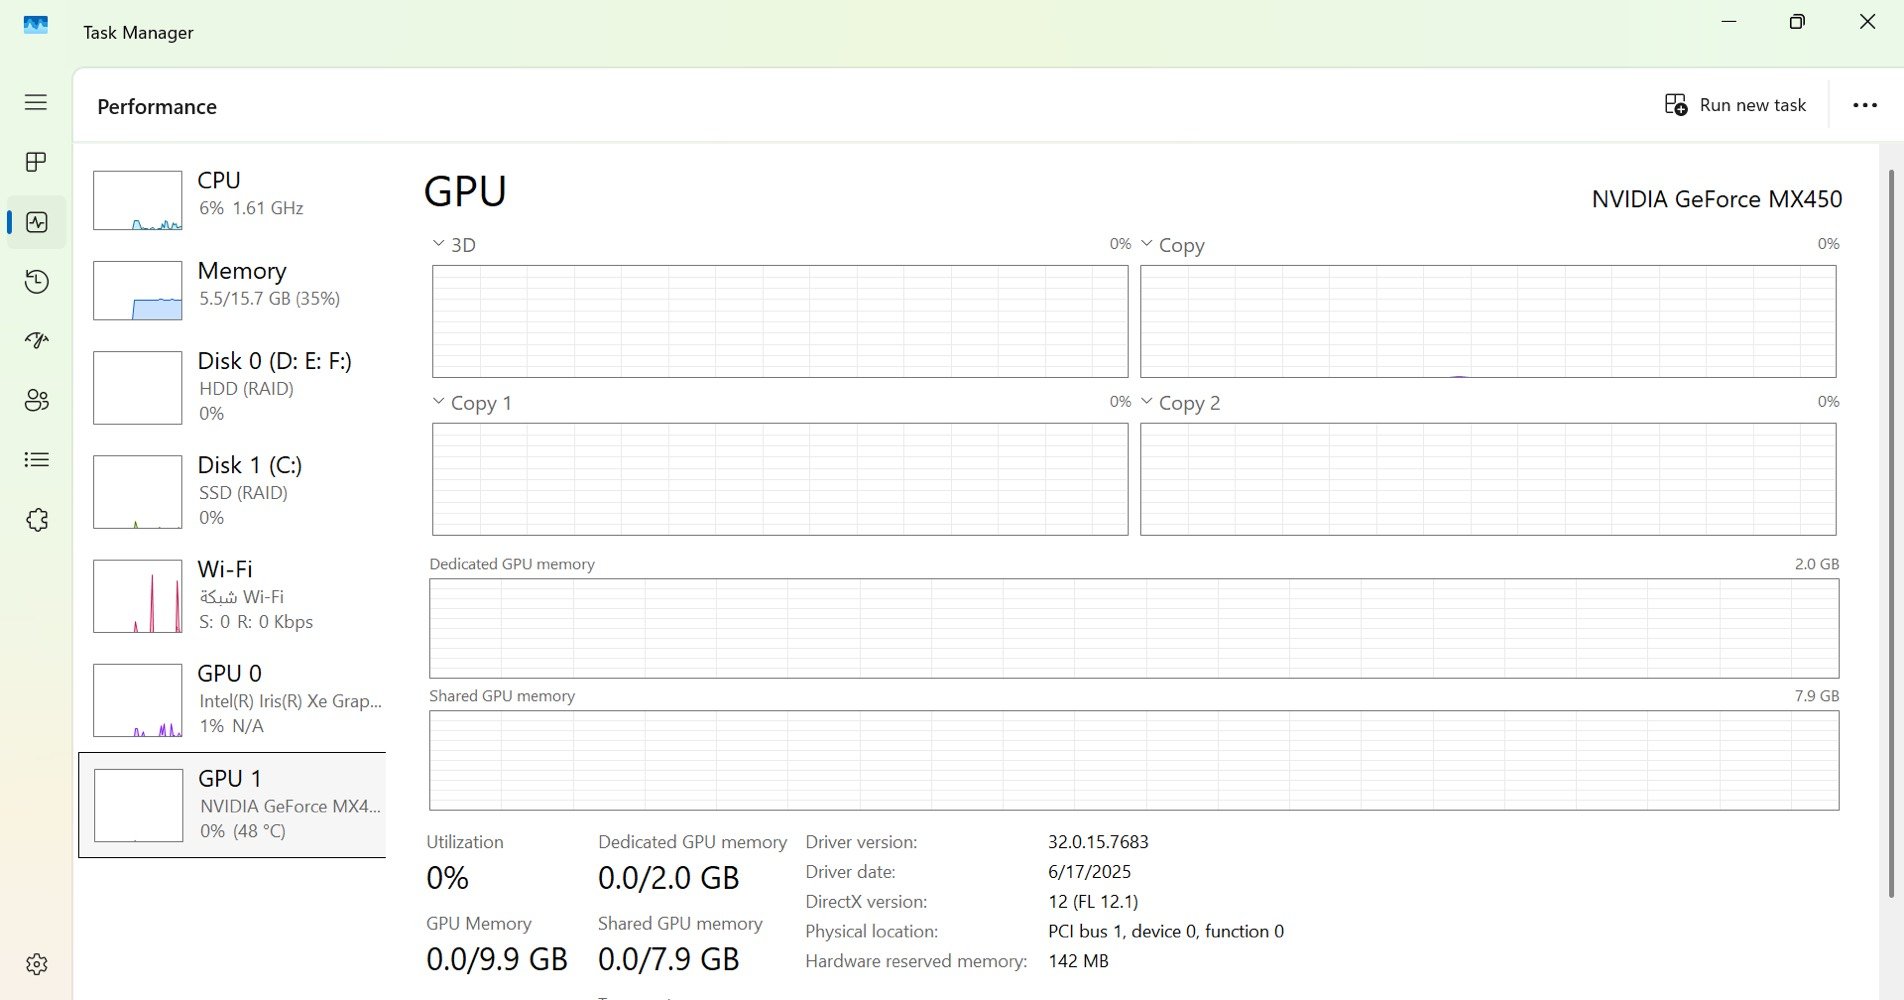Click the Performance page heading

coord(157,107)
